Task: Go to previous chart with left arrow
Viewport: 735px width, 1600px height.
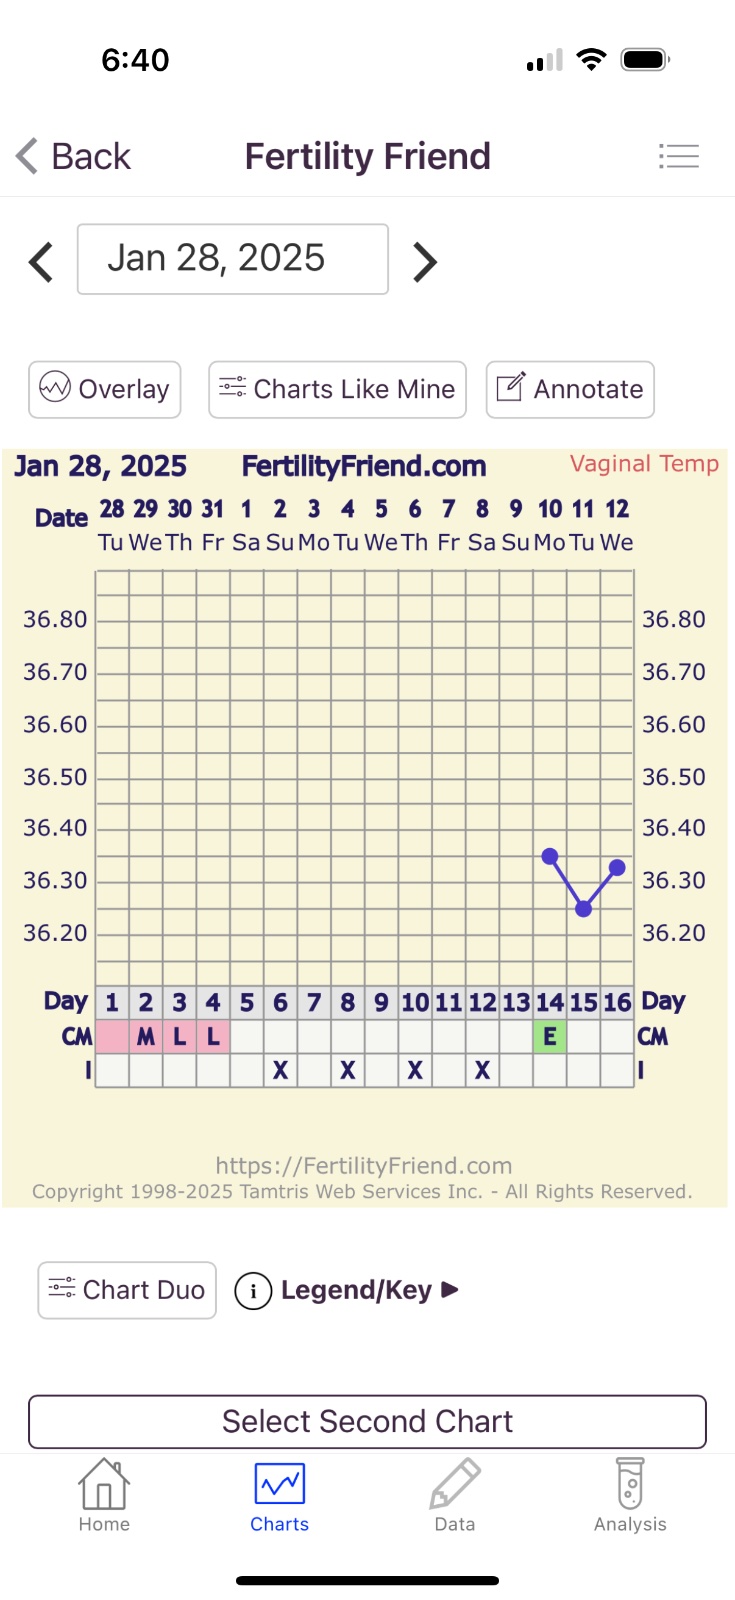Action: pyautogui.click(x=41, y=261)
